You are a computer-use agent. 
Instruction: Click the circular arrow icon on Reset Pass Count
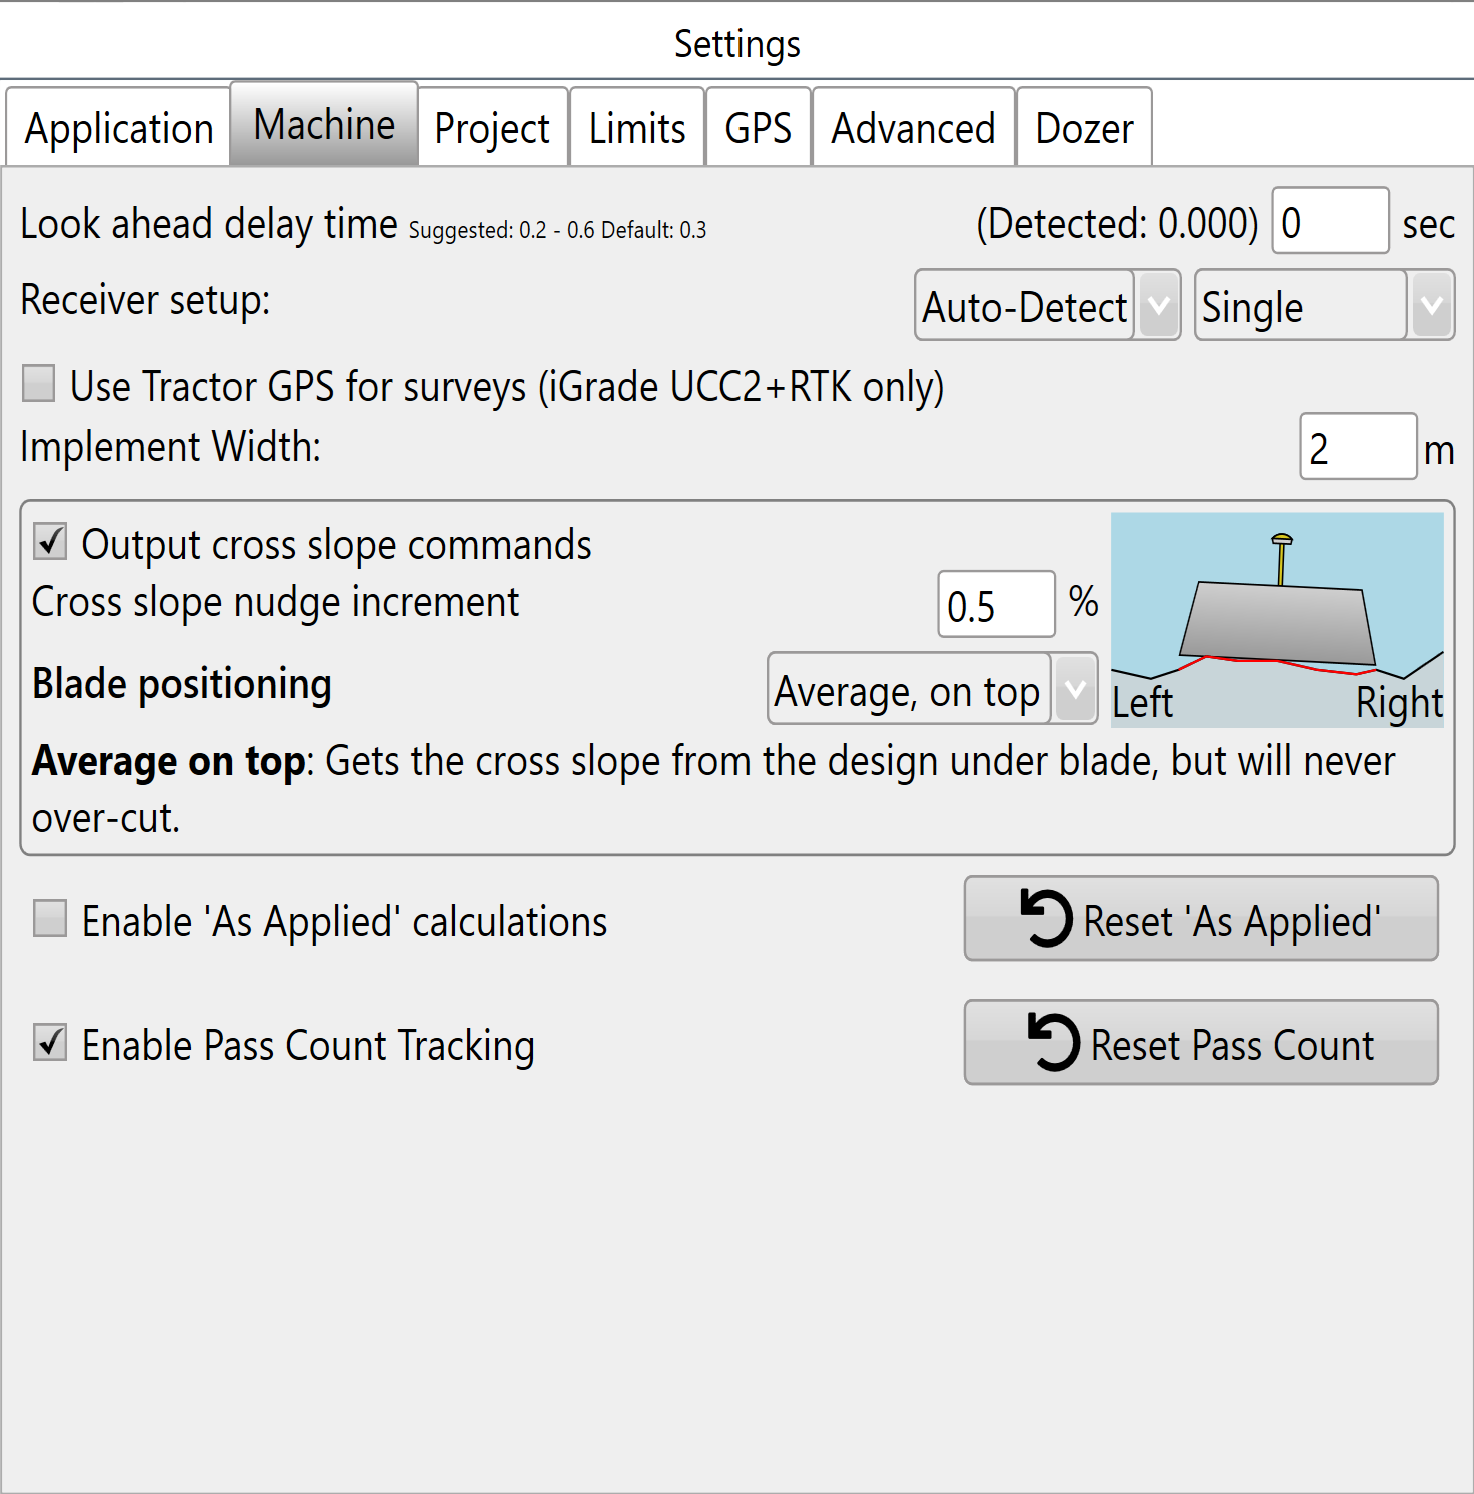(1053, 1042)
